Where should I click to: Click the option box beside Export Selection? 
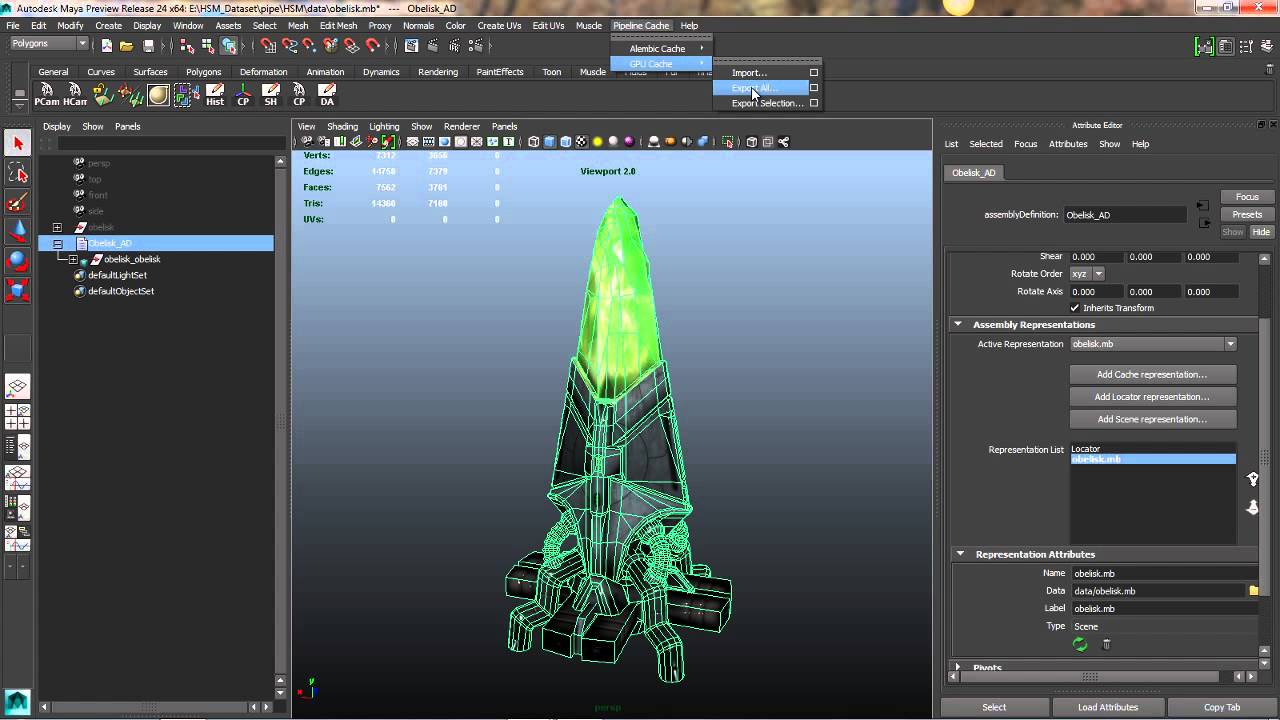pos(813,103)
